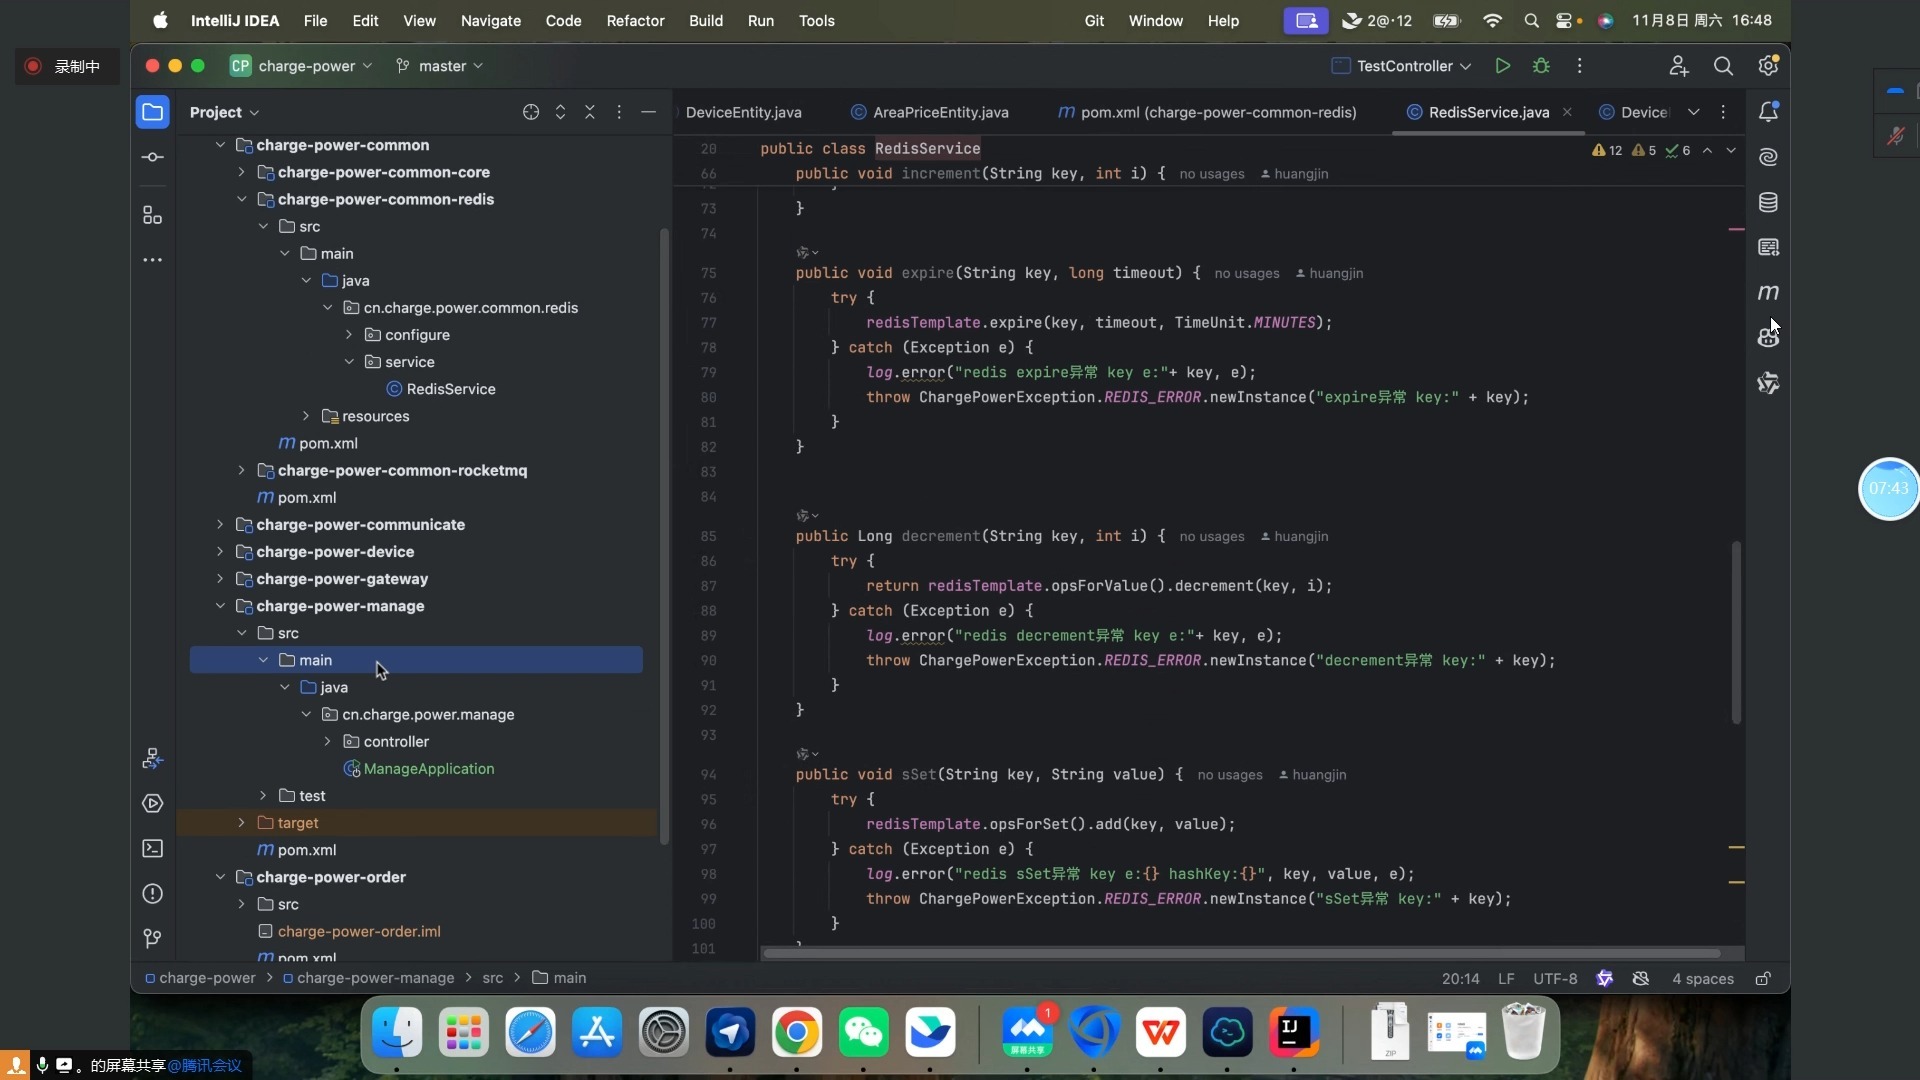Toggle the read-only lock icon in status bar

[x=1763, y=979]
